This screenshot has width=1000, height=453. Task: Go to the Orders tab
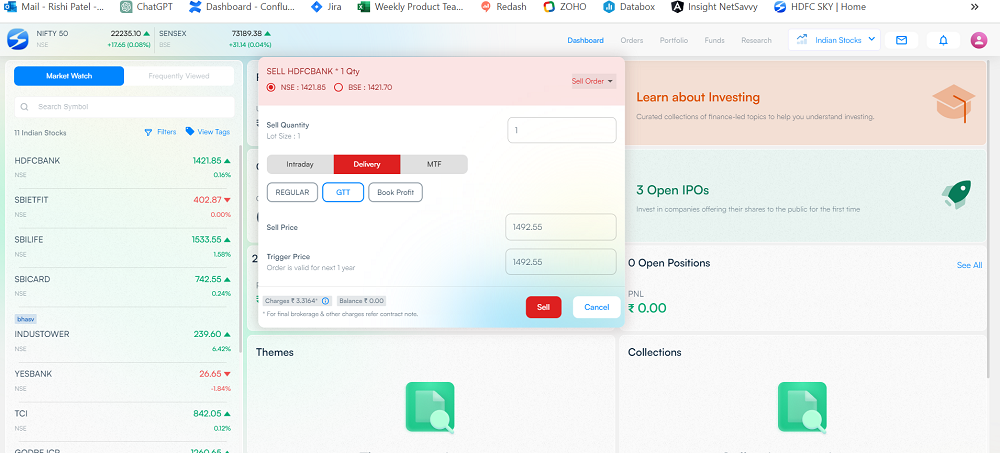click(x=631, y=40)
